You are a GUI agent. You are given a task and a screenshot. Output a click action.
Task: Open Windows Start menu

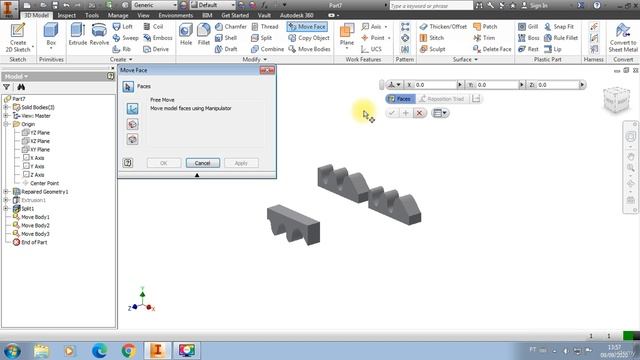pyautogui.click(x=12, y=351)
